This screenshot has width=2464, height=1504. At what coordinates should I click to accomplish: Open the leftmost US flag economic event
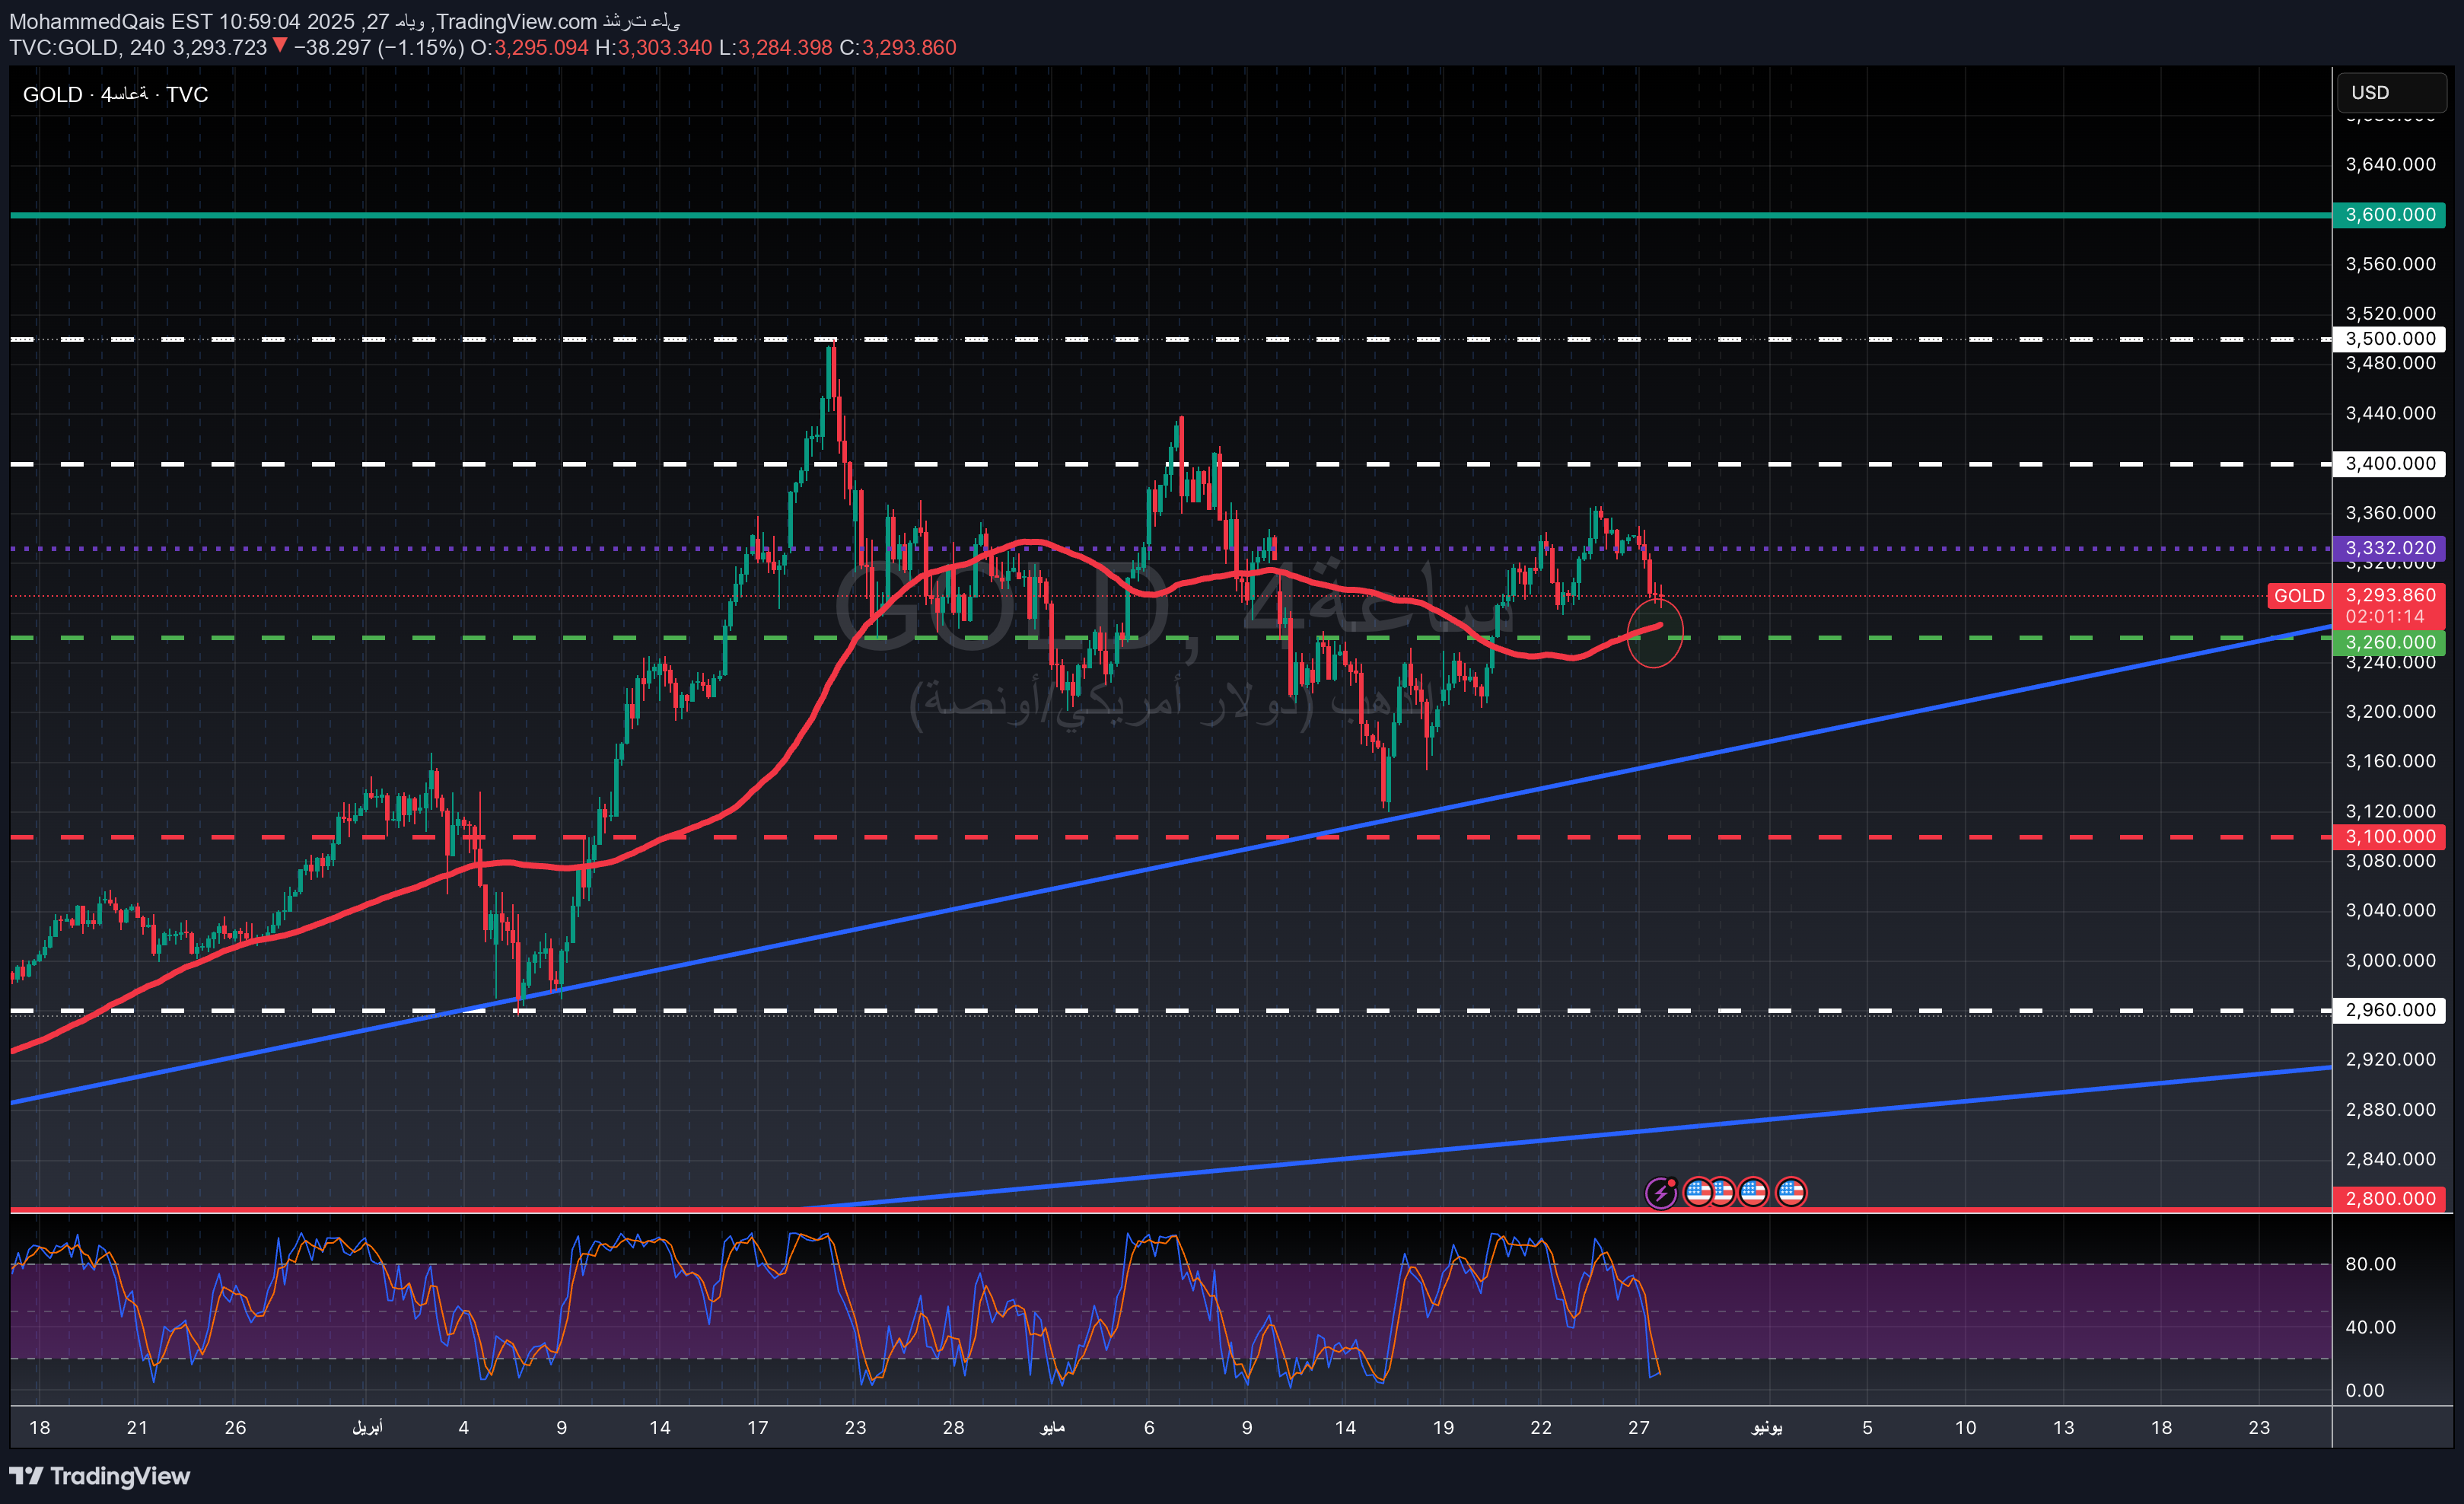coord(1698,1192)
